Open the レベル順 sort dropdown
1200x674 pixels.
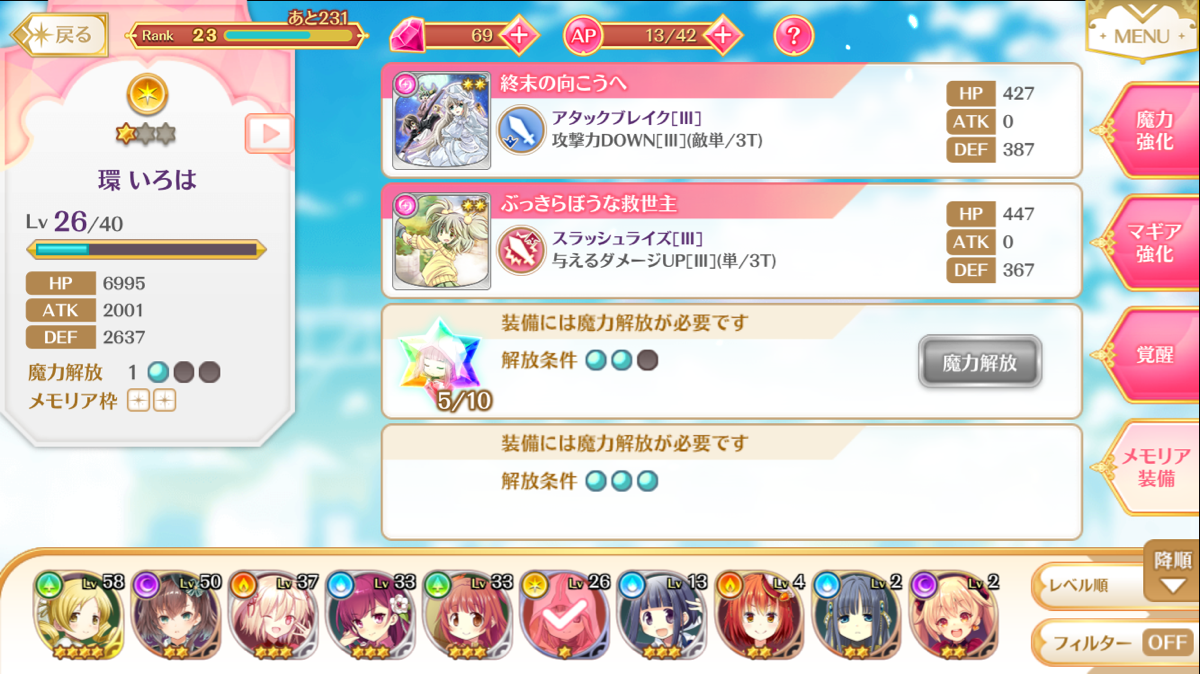point(1090,586)
